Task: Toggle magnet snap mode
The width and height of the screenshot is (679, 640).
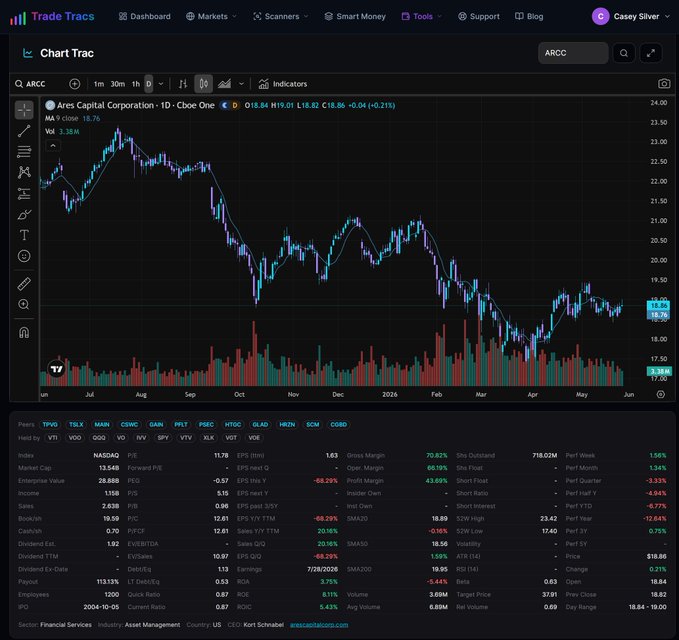Action: [x=24, y=333]
